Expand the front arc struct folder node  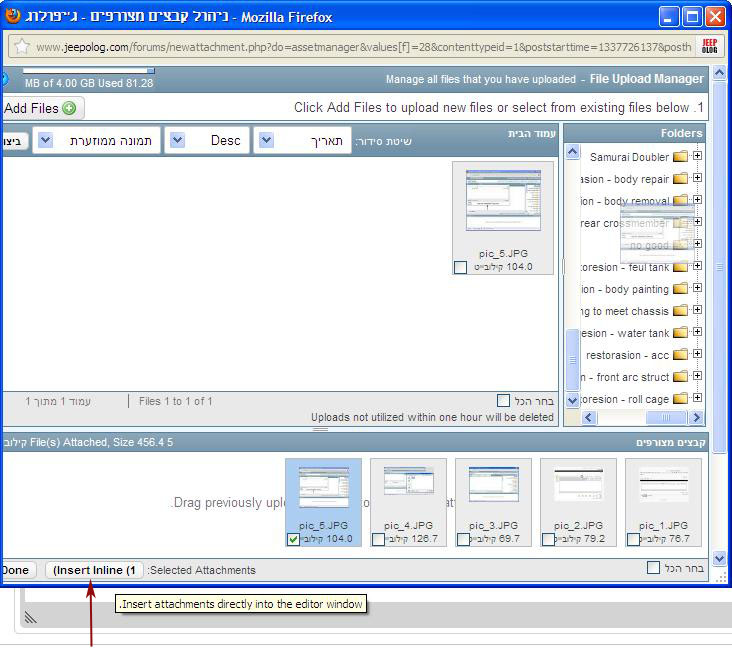coord(697,377)
